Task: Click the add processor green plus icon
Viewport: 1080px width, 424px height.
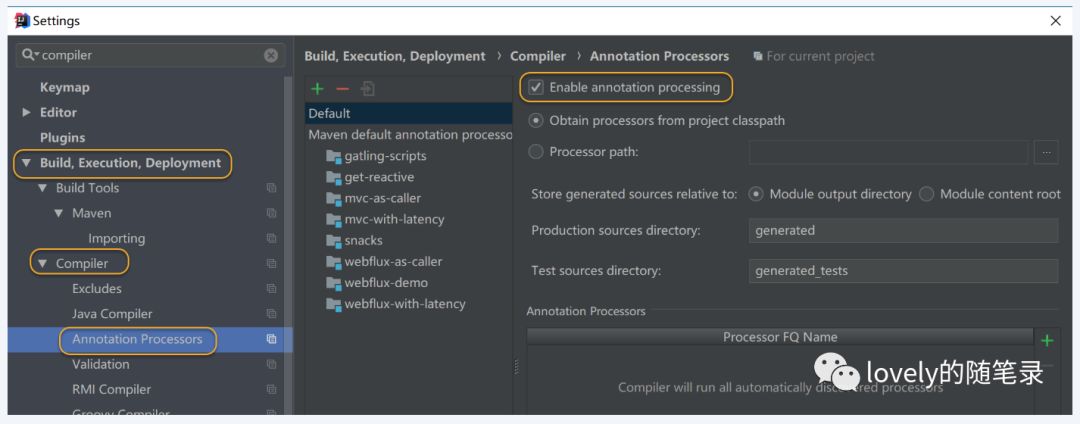Action: pyautogui.click(x=1047, y=340)
